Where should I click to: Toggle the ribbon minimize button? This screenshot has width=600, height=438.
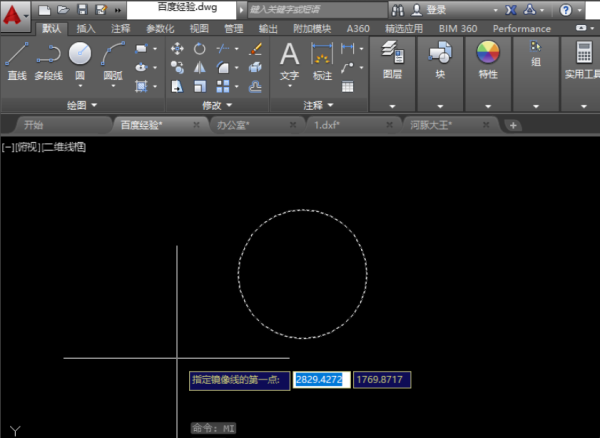pos(581,28)
